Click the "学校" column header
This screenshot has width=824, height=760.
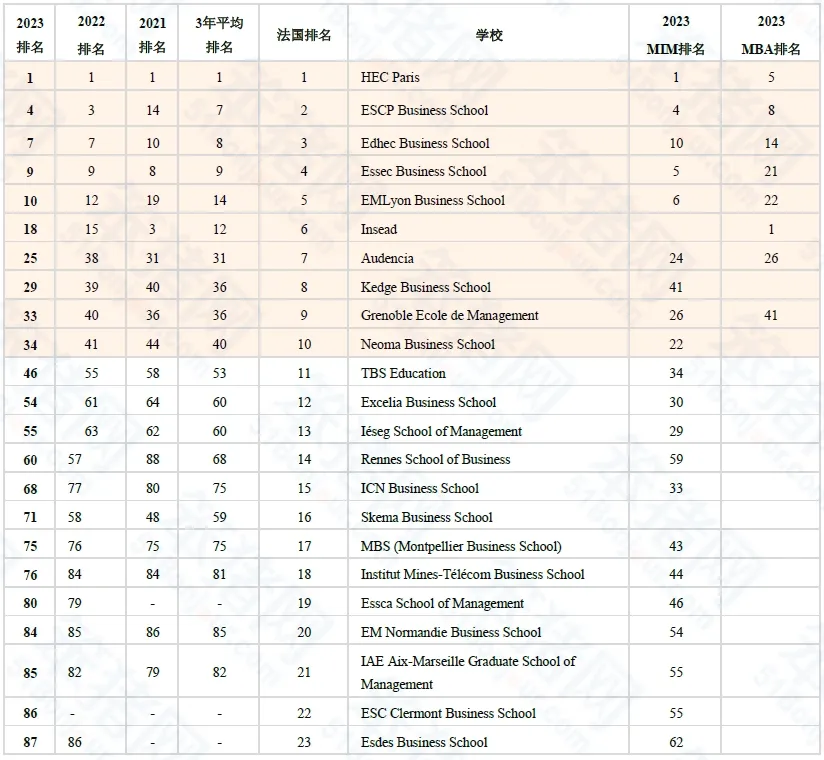click(x=489, y=35)
